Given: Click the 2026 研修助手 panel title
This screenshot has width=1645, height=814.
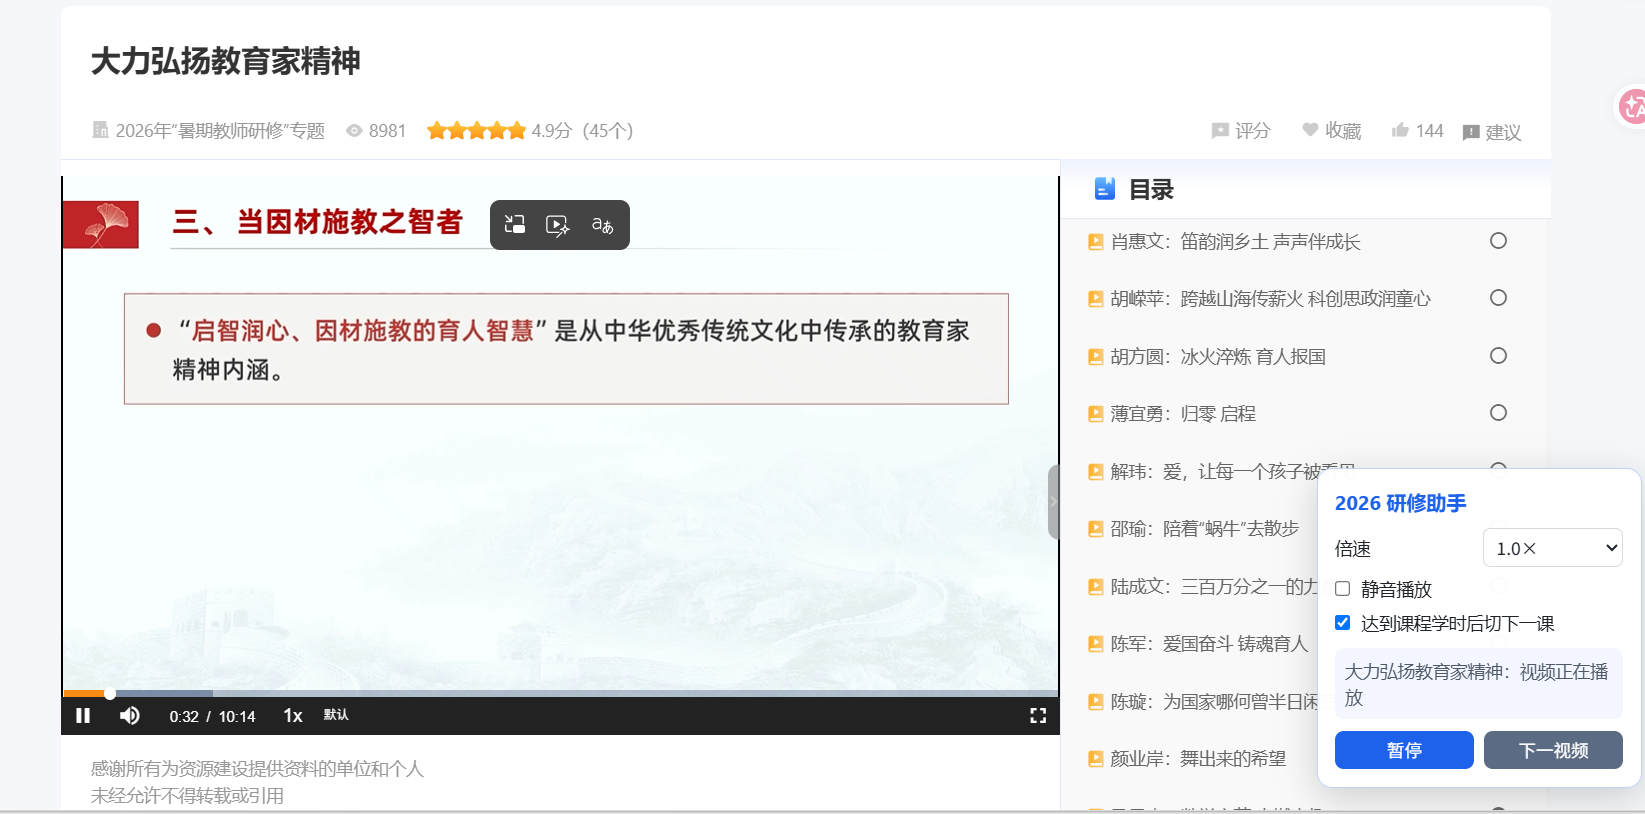Looking at the screenshot, I should click(x=1400, y=503).
